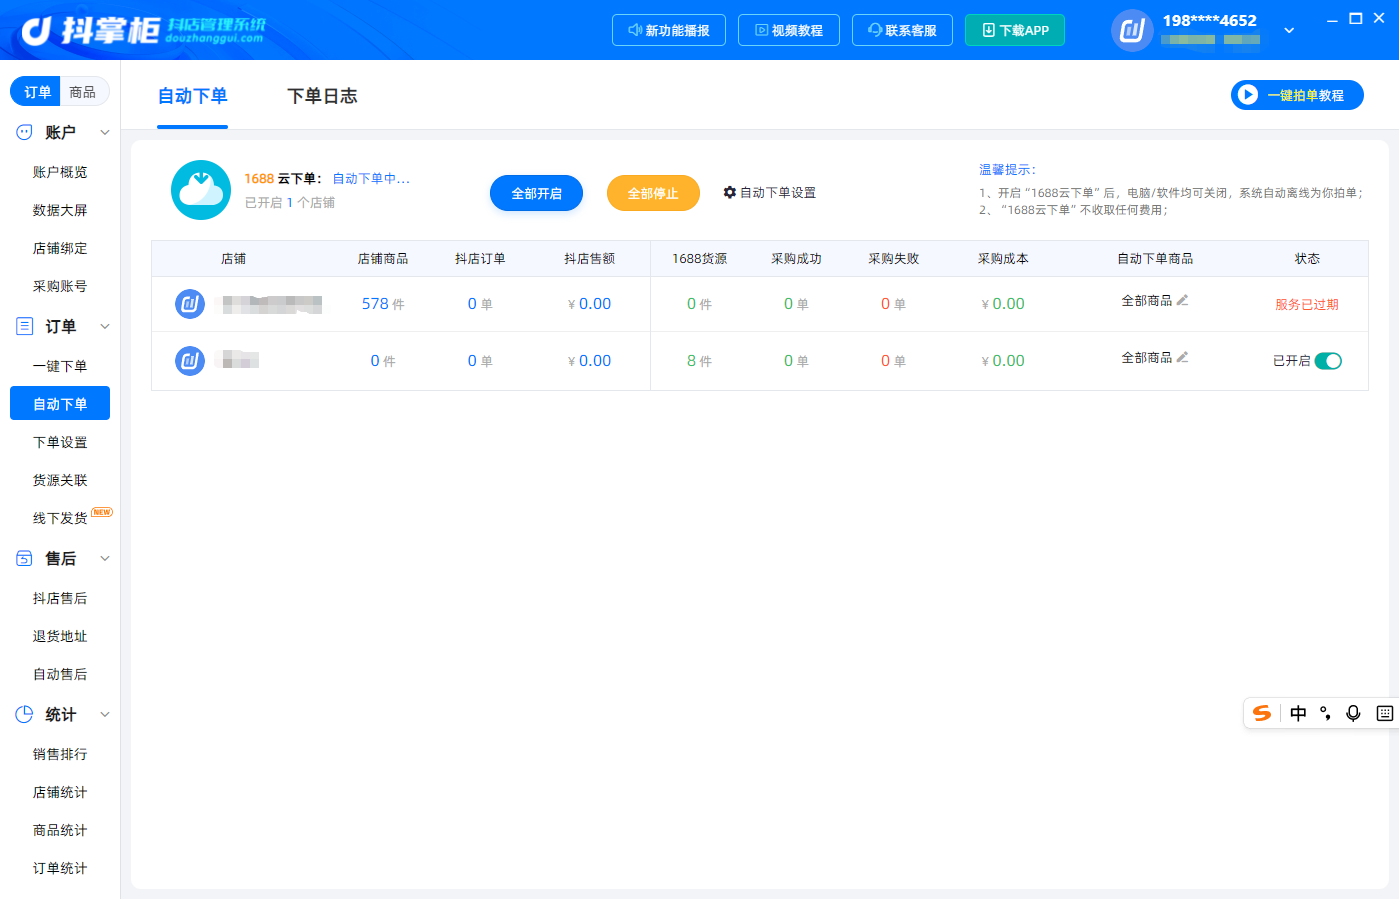Click the 账户 section icon in sidebar

[x=24, y=132]
